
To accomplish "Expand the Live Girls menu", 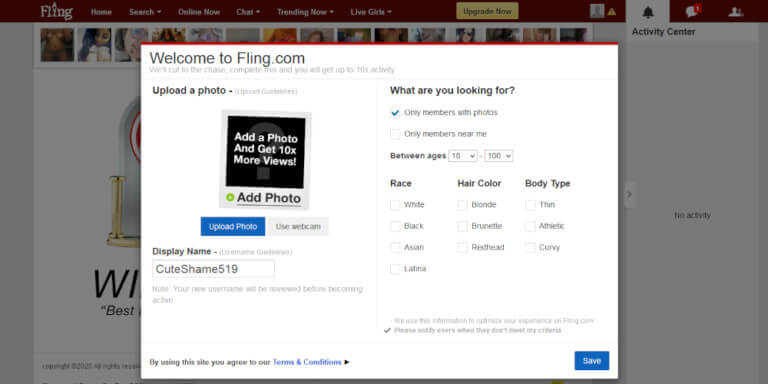I will [371, 12].
